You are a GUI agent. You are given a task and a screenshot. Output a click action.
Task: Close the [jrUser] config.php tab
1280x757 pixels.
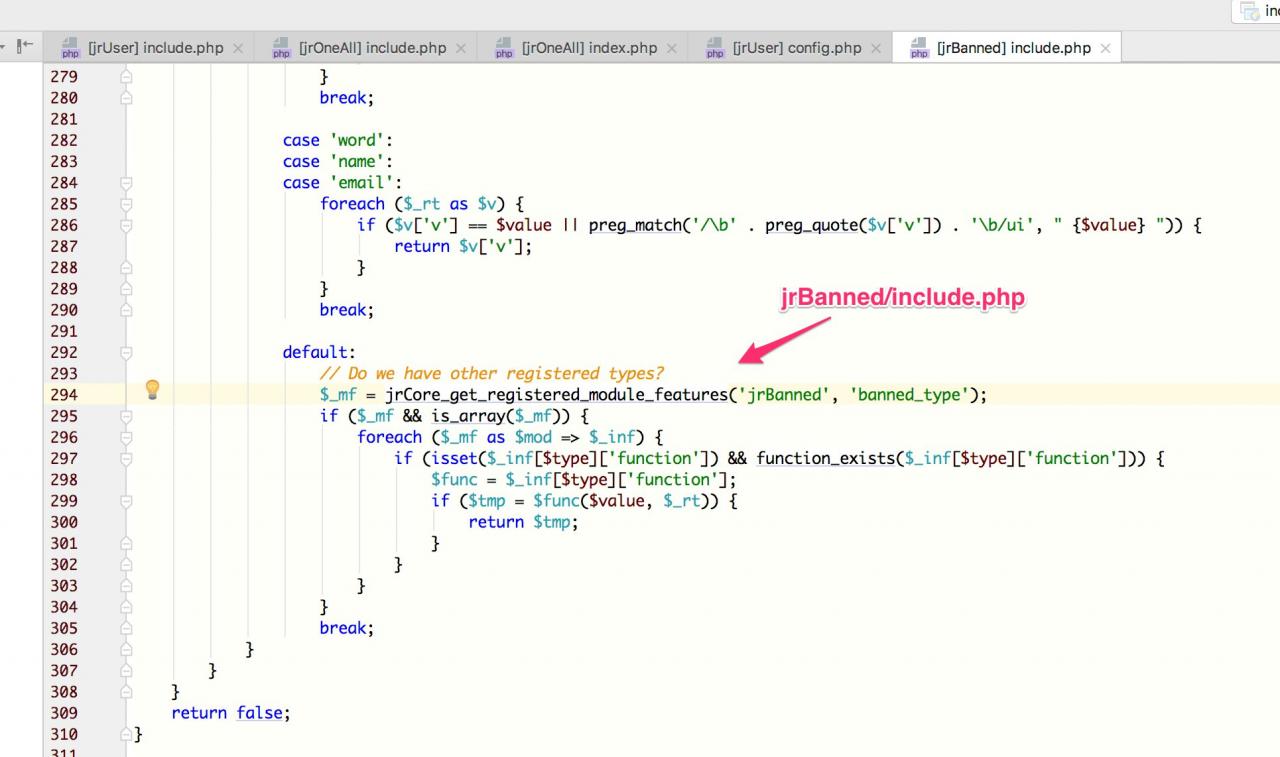point(876,48)
